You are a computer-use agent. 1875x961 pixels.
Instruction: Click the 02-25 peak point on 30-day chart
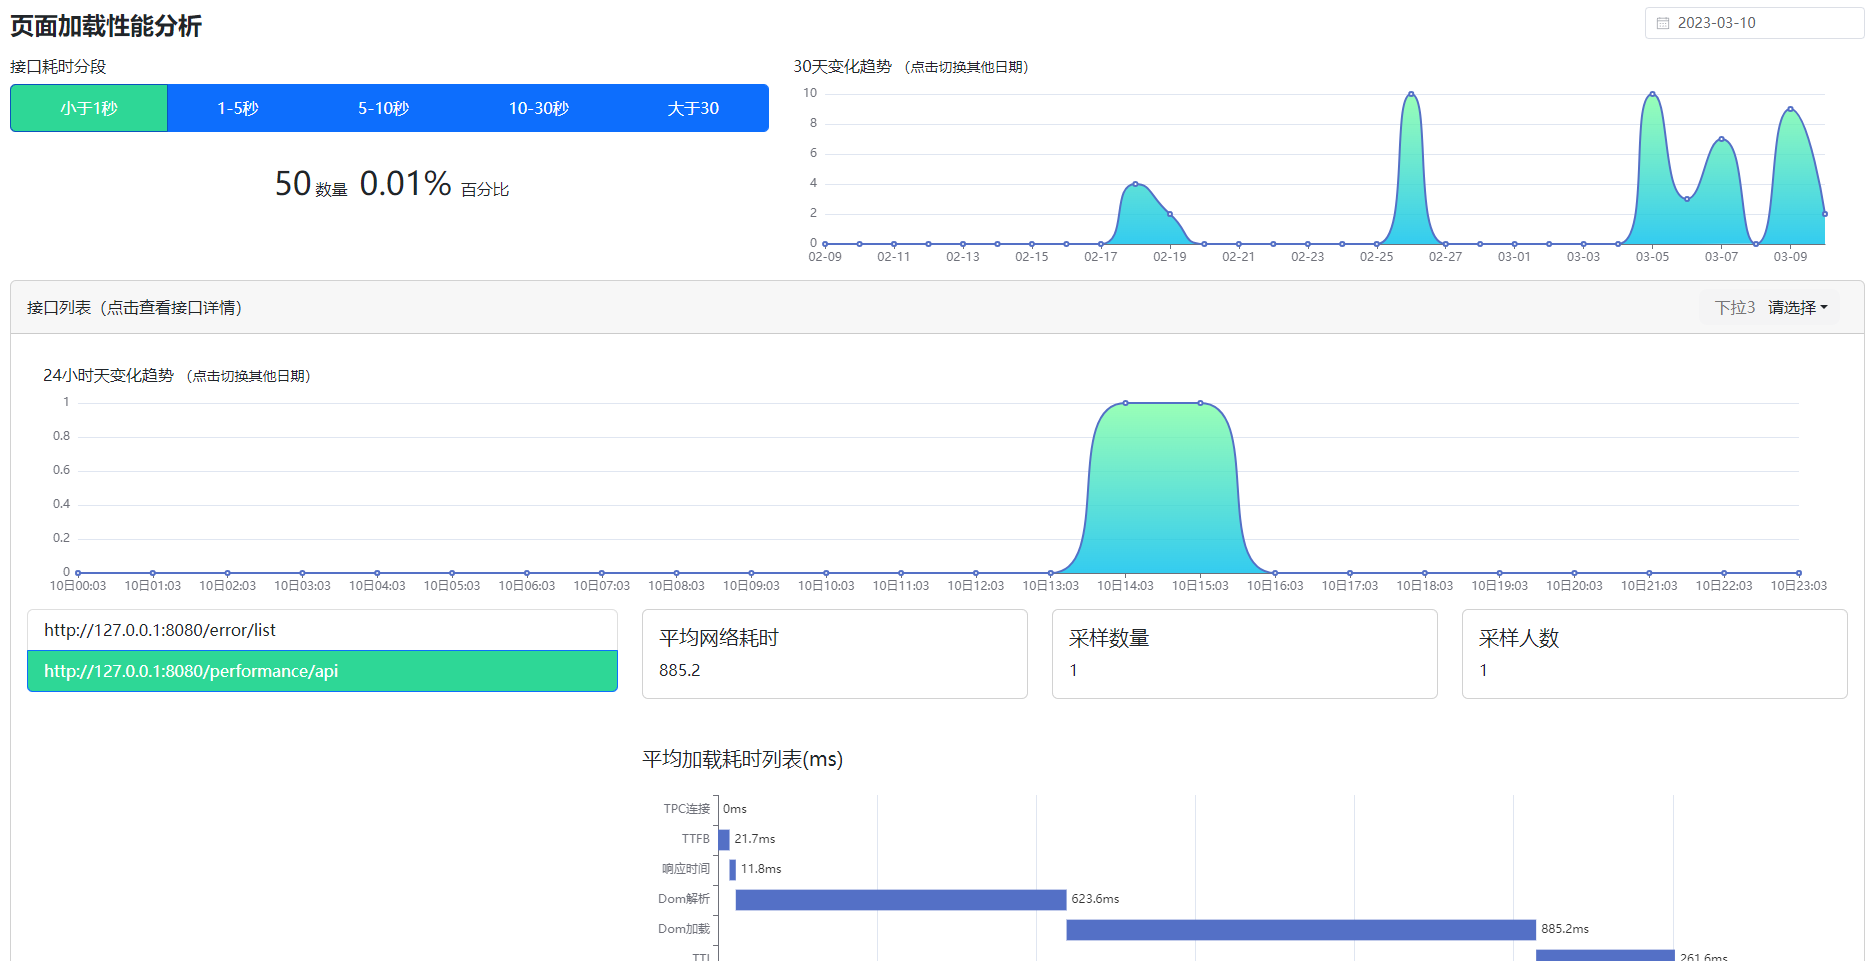(x=1411, y=94)
